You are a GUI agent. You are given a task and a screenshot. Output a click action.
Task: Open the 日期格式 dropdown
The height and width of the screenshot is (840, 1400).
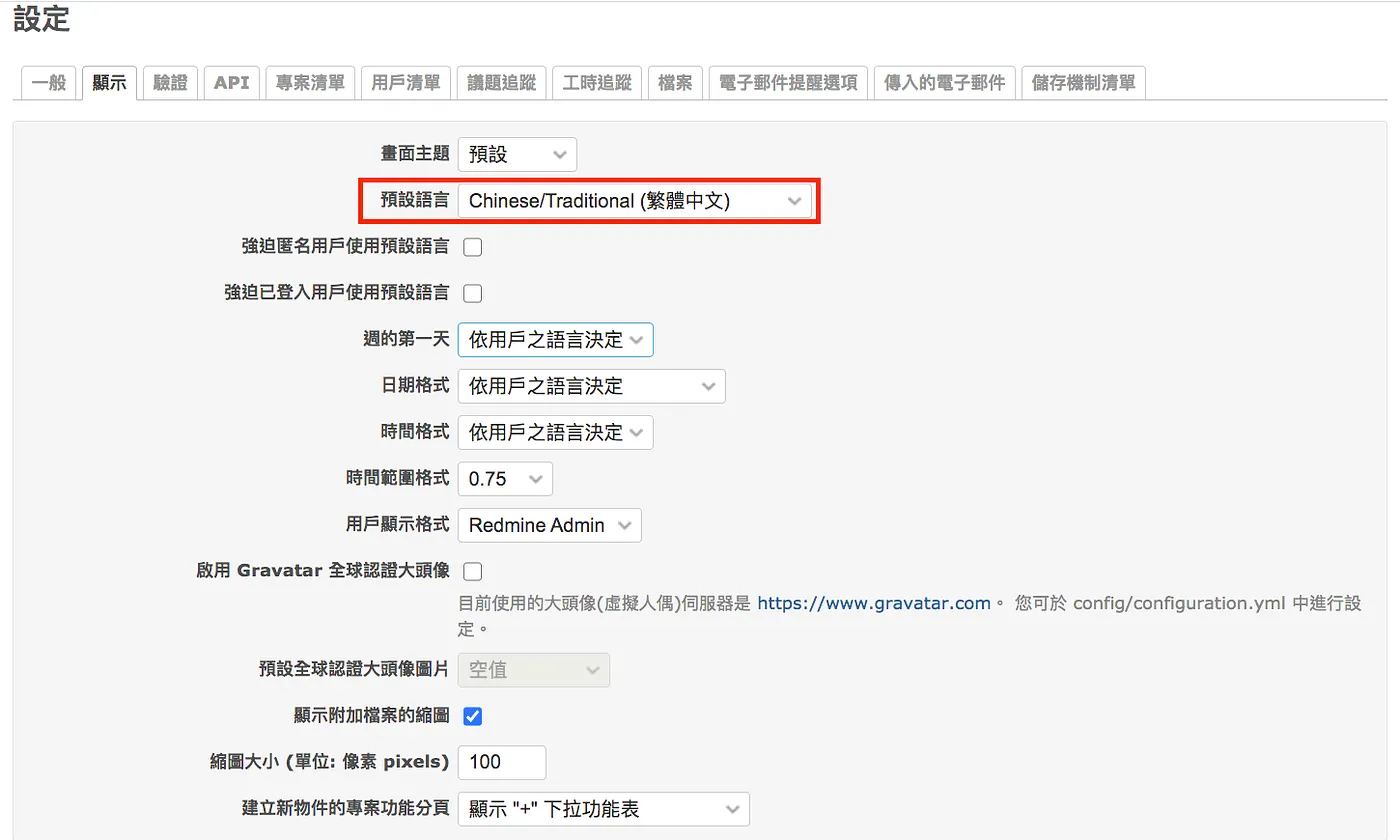[591, 386]
